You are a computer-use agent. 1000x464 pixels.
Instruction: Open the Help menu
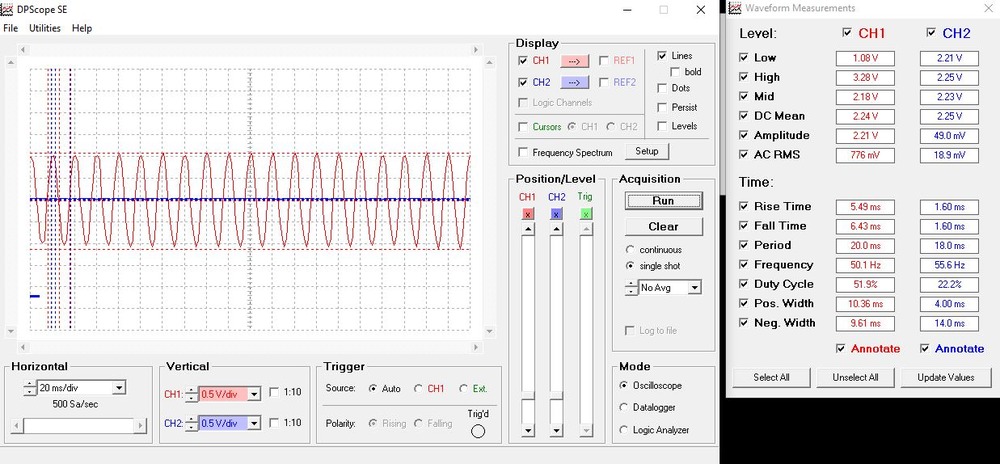tap(82, 28)
